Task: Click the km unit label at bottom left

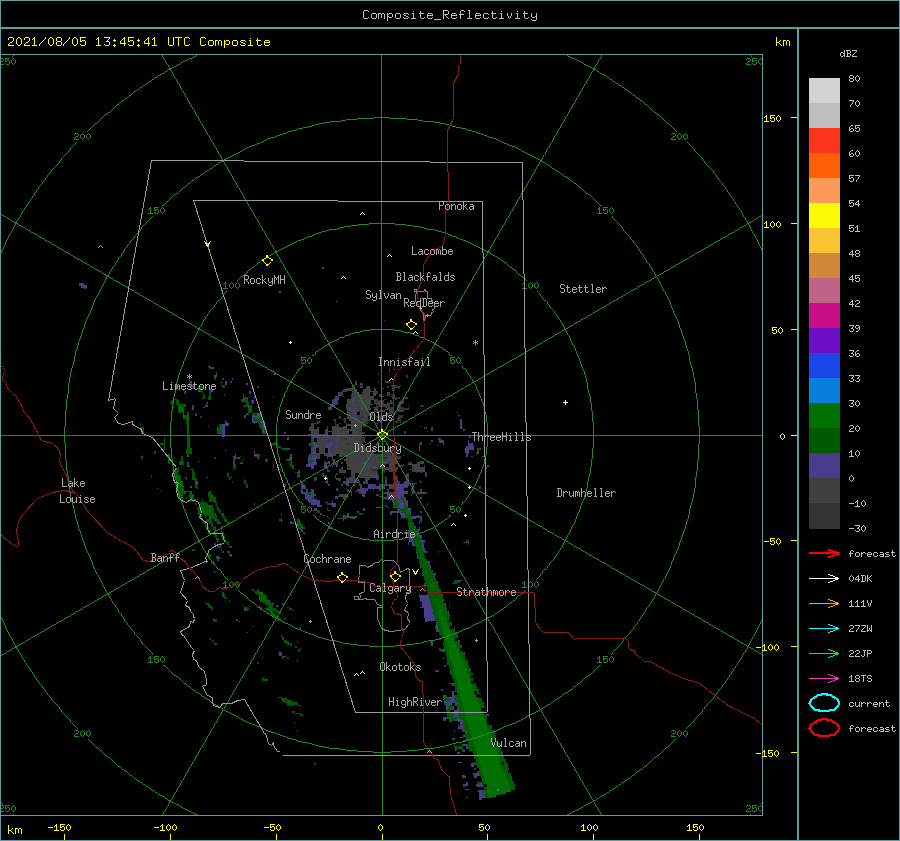Action: pos(14,830)
